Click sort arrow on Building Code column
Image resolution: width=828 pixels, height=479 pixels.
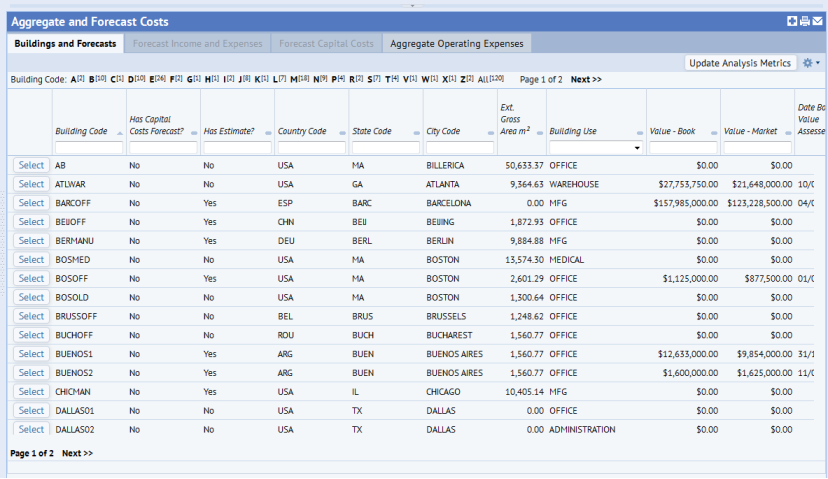click(x=120, y=132)
